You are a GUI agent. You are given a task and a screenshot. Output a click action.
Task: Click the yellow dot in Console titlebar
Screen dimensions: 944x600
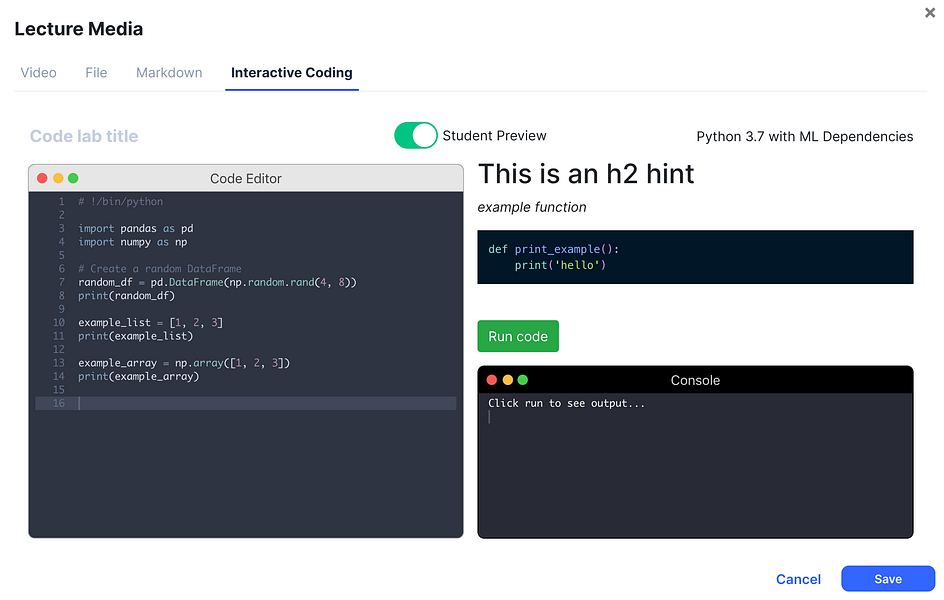point(508,380)
